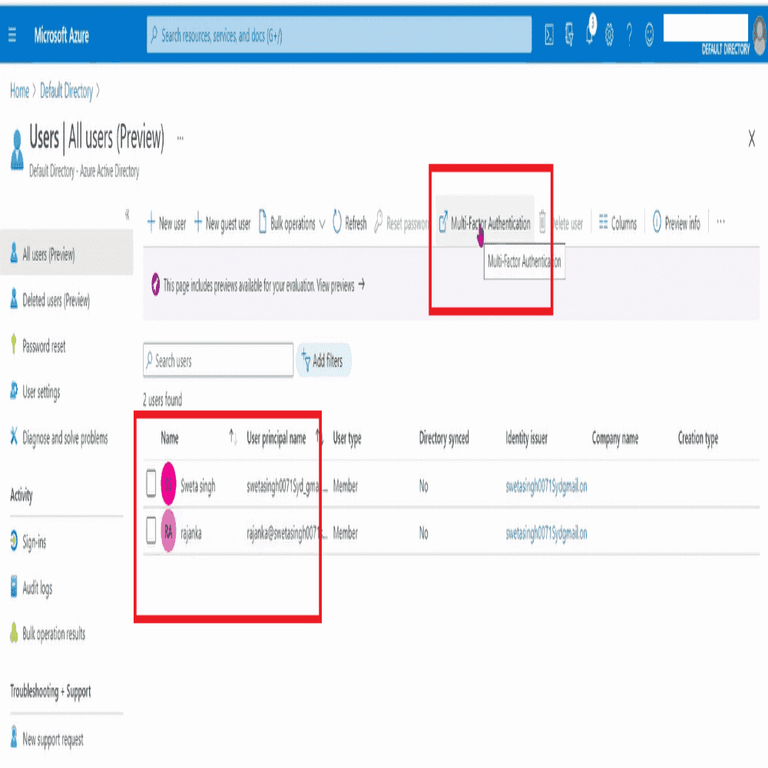Click Company name column header

pyautogui.click(x=615, y=438)
